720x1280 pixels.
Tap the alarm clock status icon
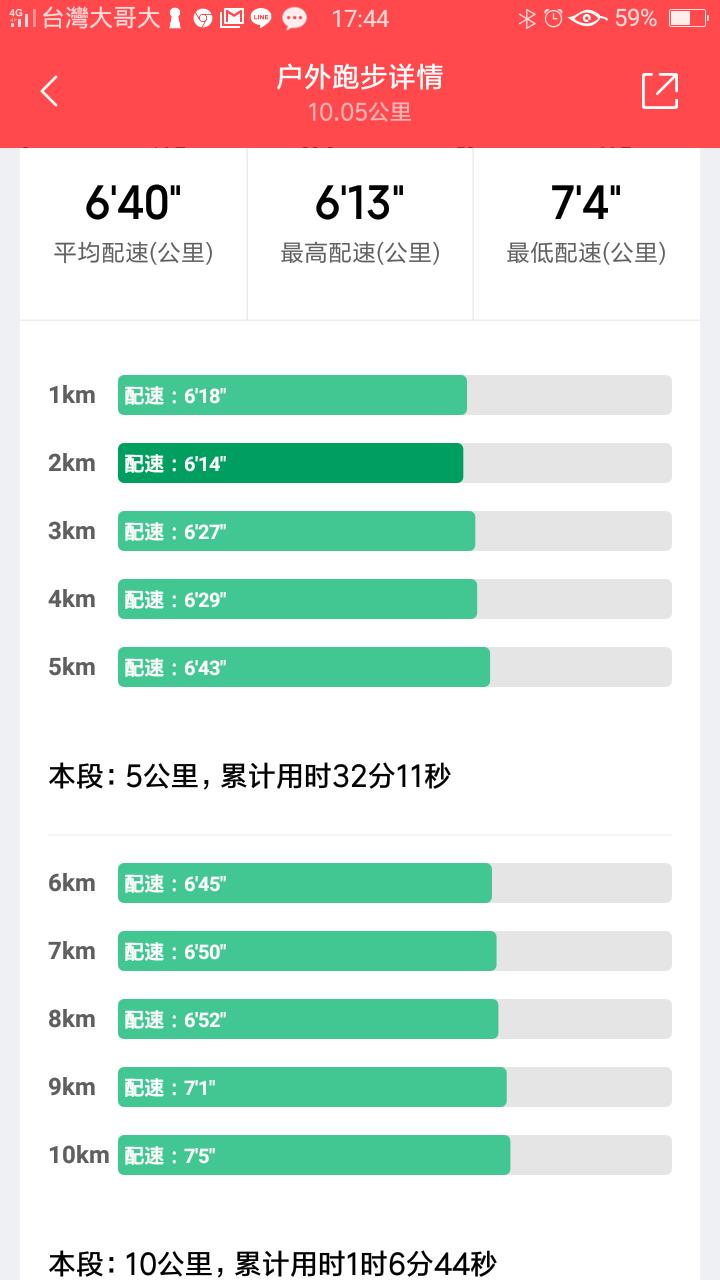(x=553, y=18)
